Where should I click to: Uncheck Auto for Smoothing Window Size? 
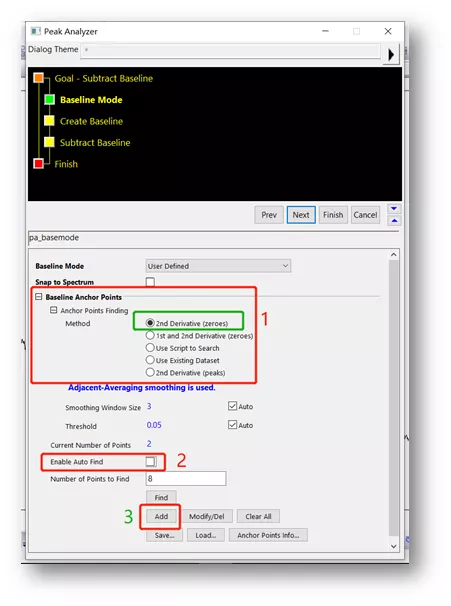(232, 406)
